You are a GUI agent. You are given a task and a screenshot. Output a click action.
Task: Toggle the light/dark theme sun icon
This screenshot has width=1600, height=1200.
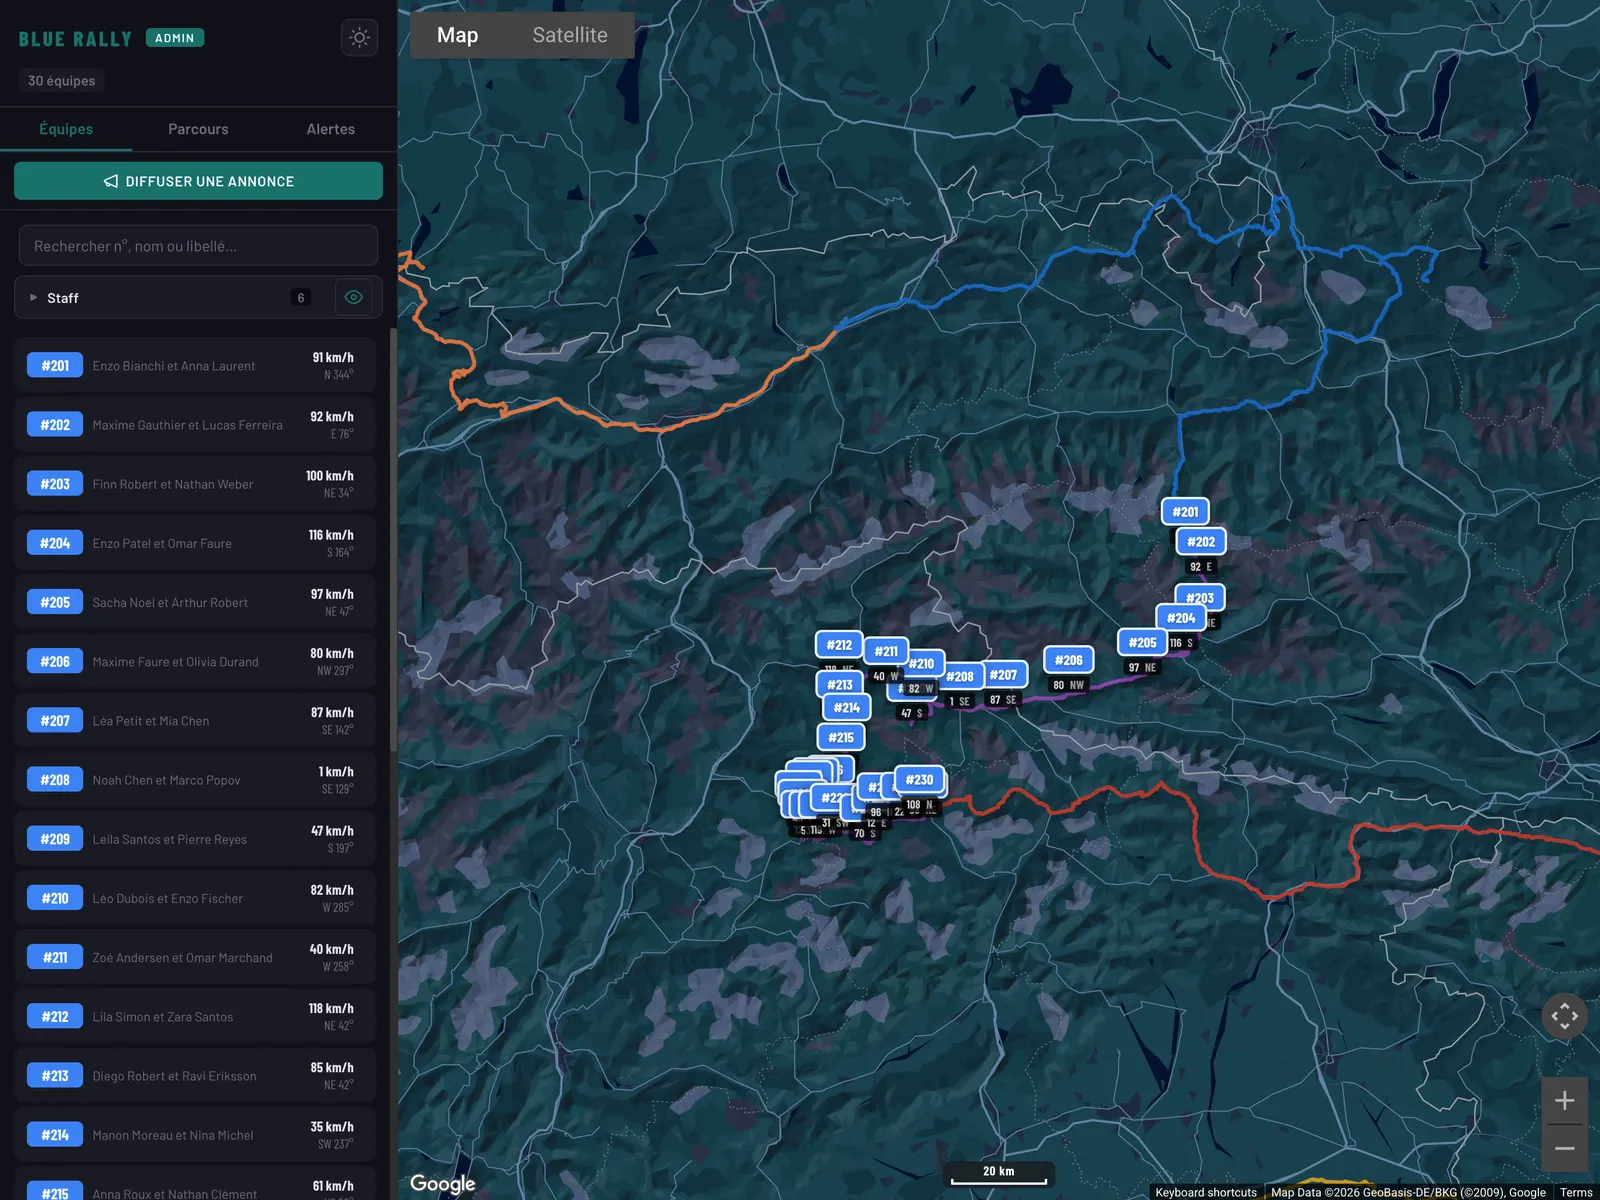pyautogui.click(x=359, y=38)
